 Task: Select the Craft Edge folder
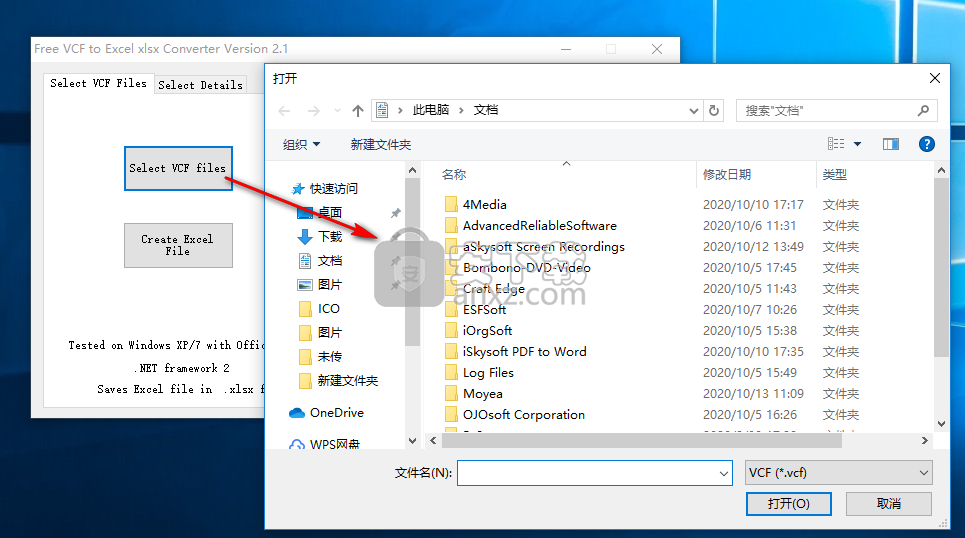pyautogui.click(x=494, y=289)
